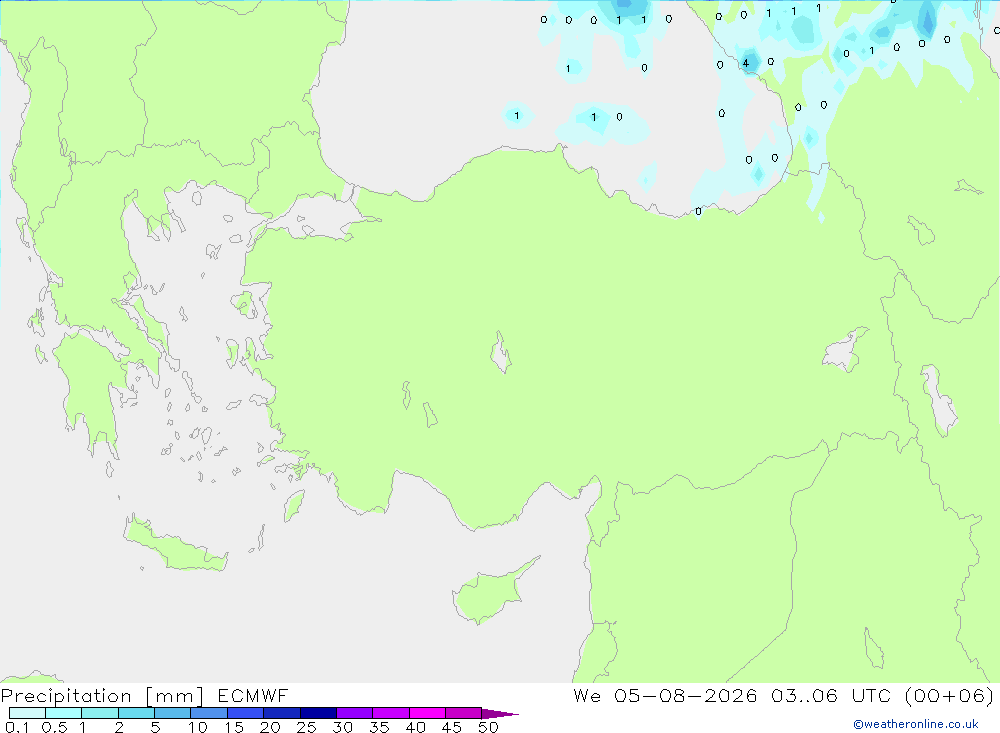Click the "0.1" legend scale label

[17, 727]
